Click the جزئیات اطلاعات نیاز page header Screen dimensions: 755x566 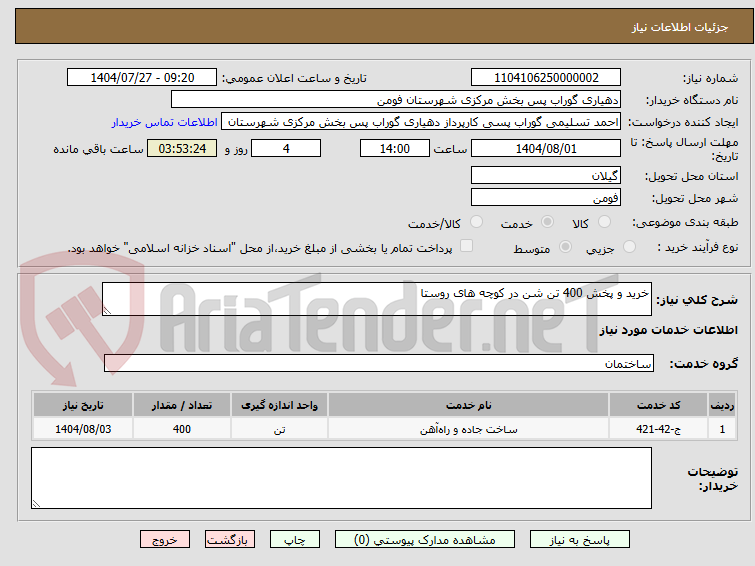click(x=680, y=27)
